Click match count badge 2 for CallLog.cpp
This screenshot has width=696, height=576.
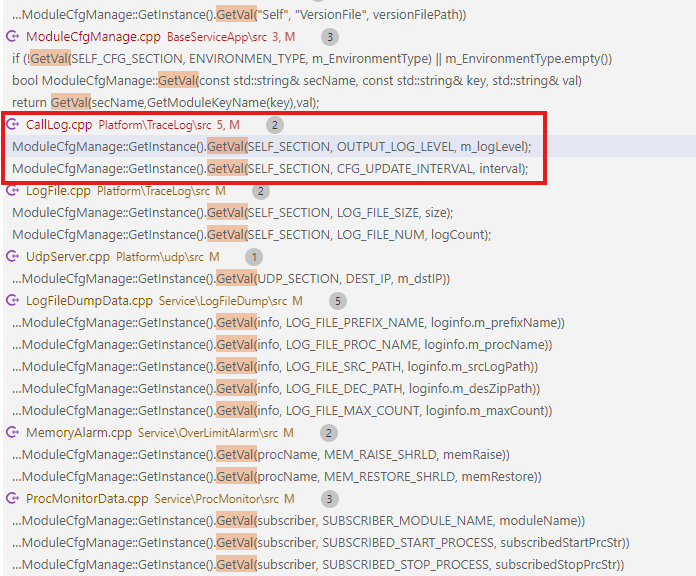coord(275,125)
